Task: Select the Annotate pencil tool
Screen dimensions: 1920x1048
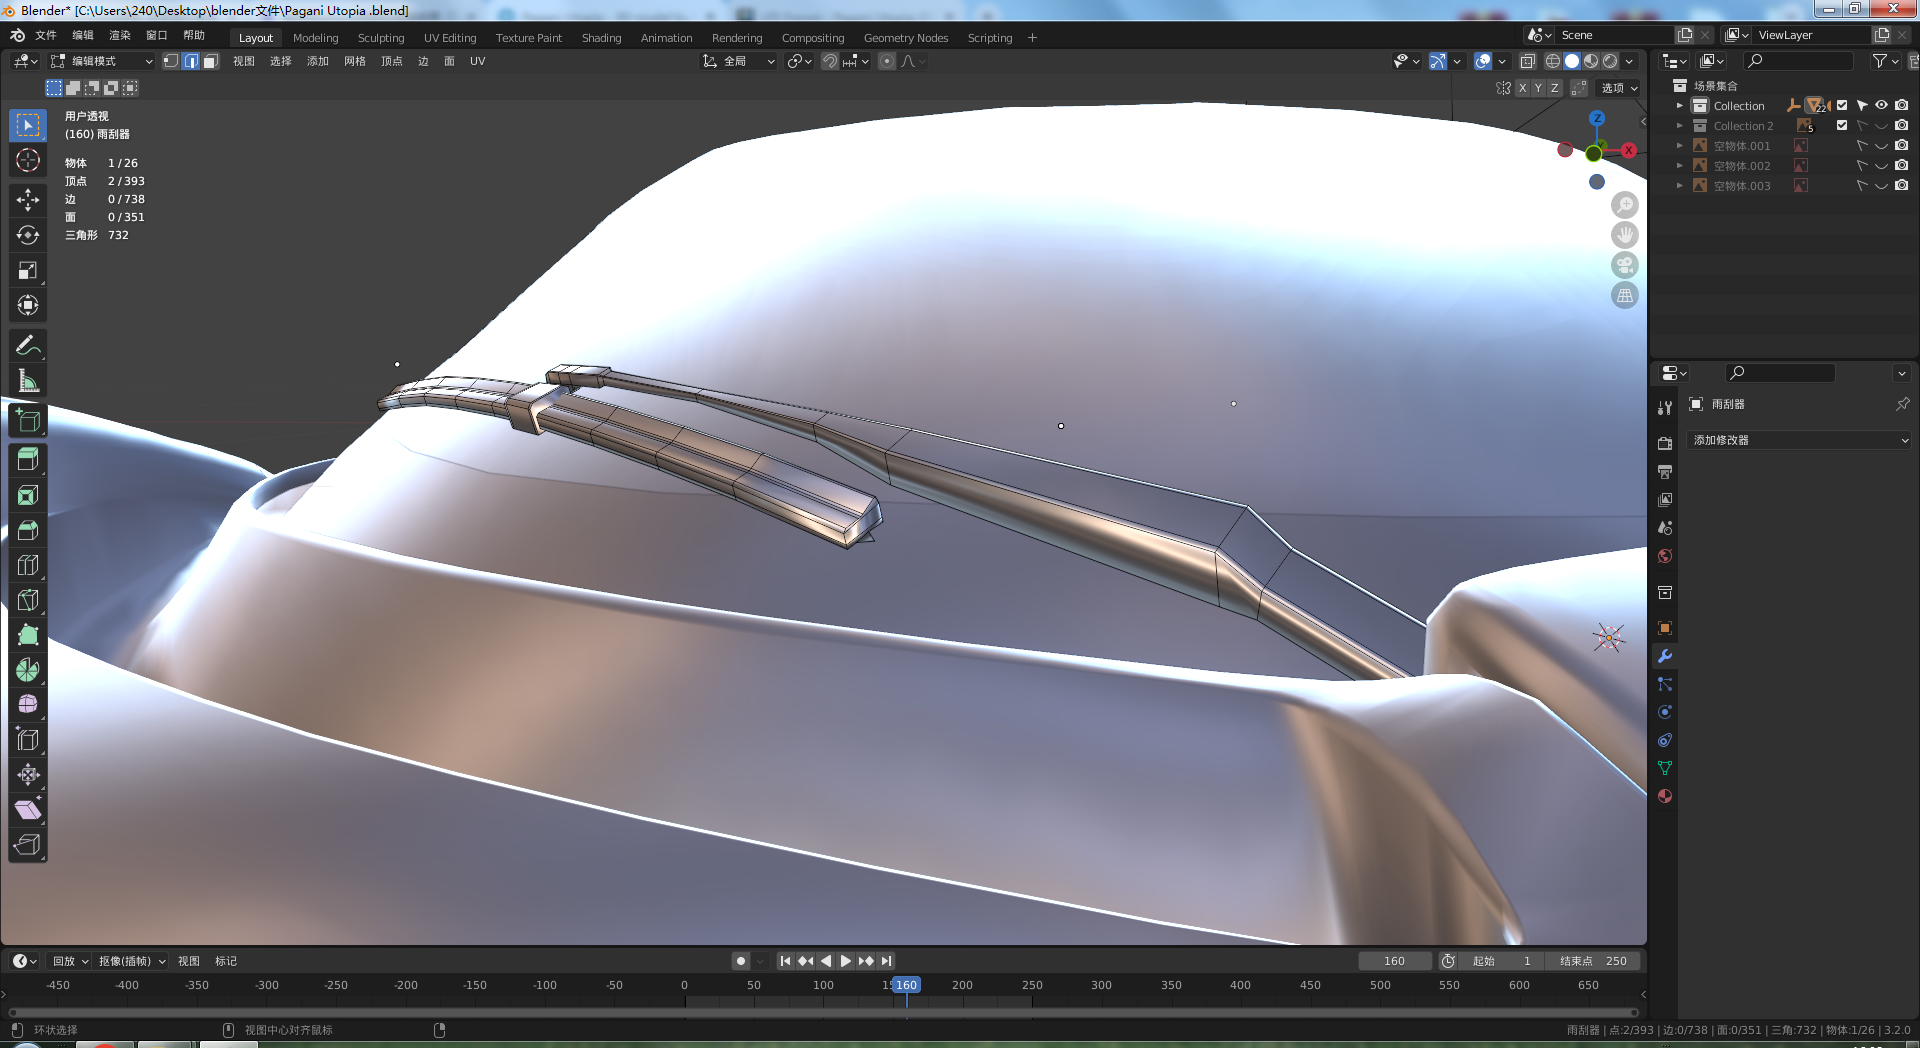Action: coord(28,346)
